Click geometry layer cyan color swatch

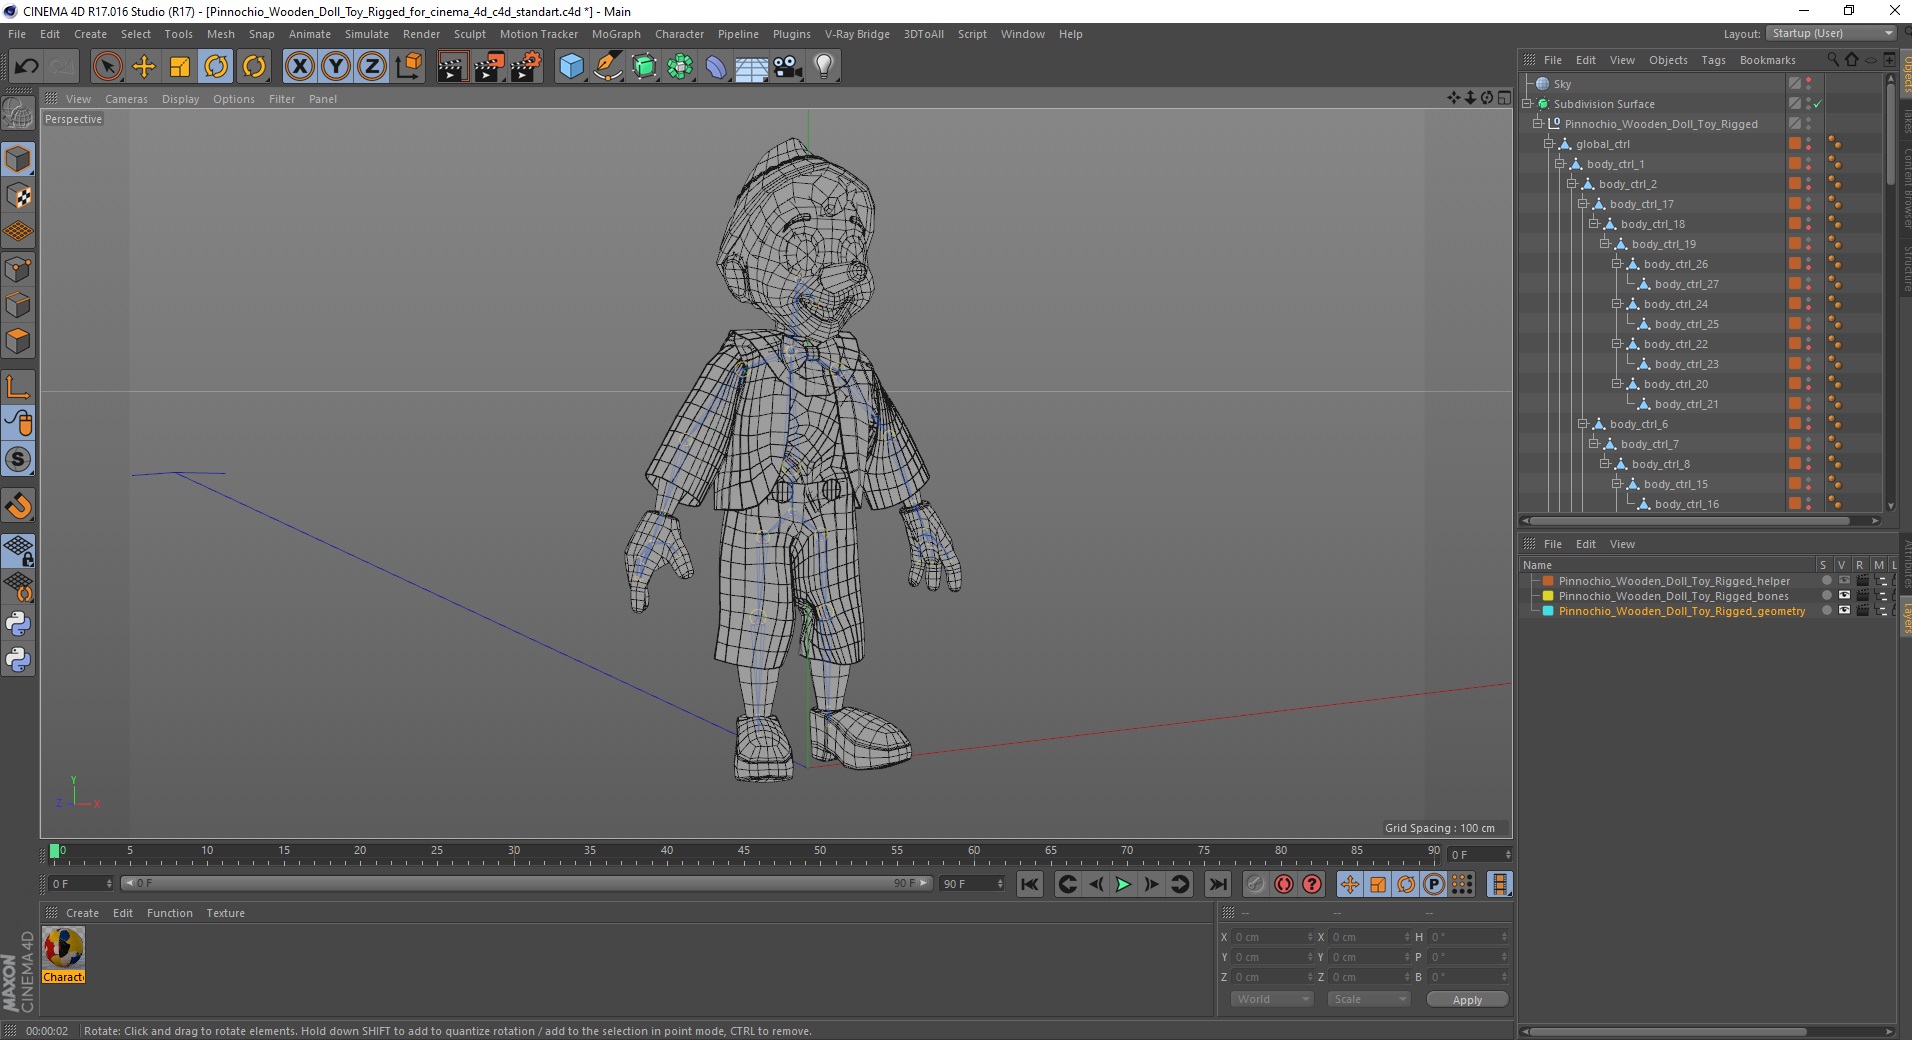tap(1548, 611)
